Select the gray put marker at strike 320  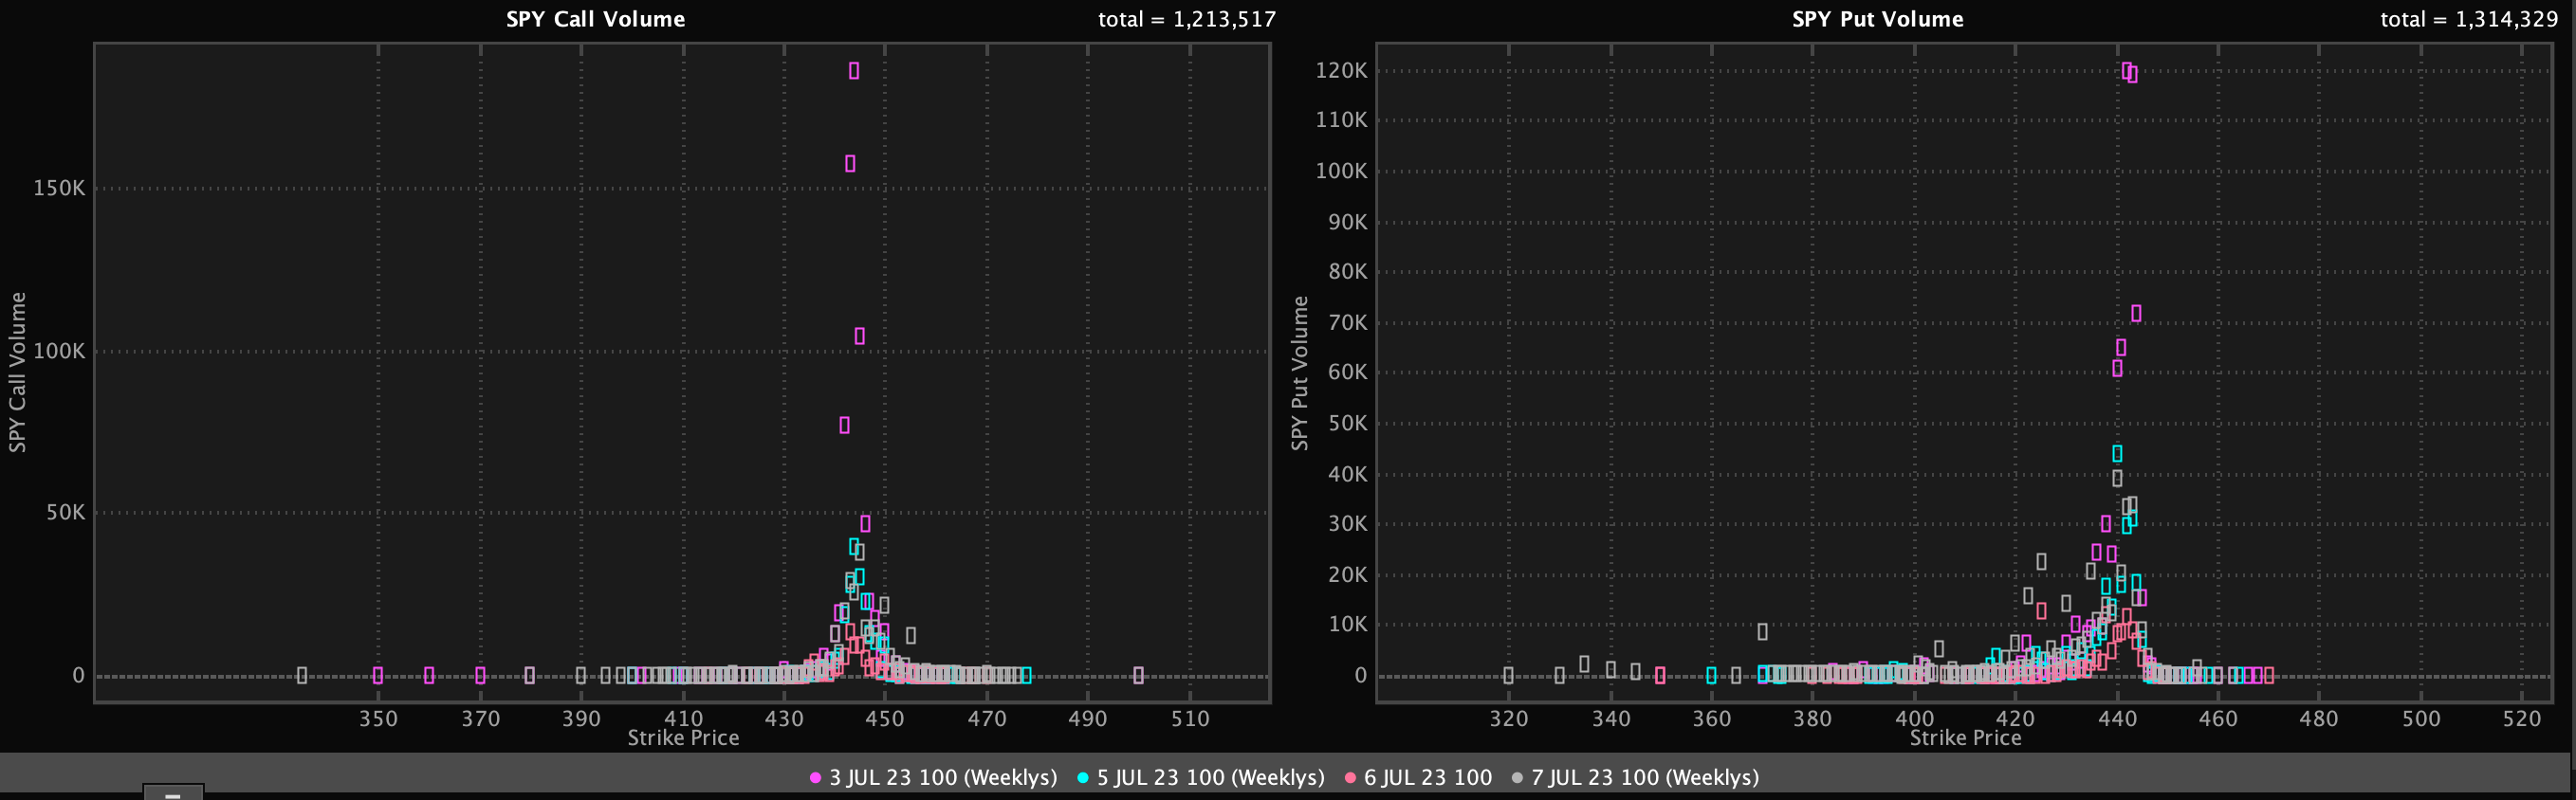click(1509, 675)
